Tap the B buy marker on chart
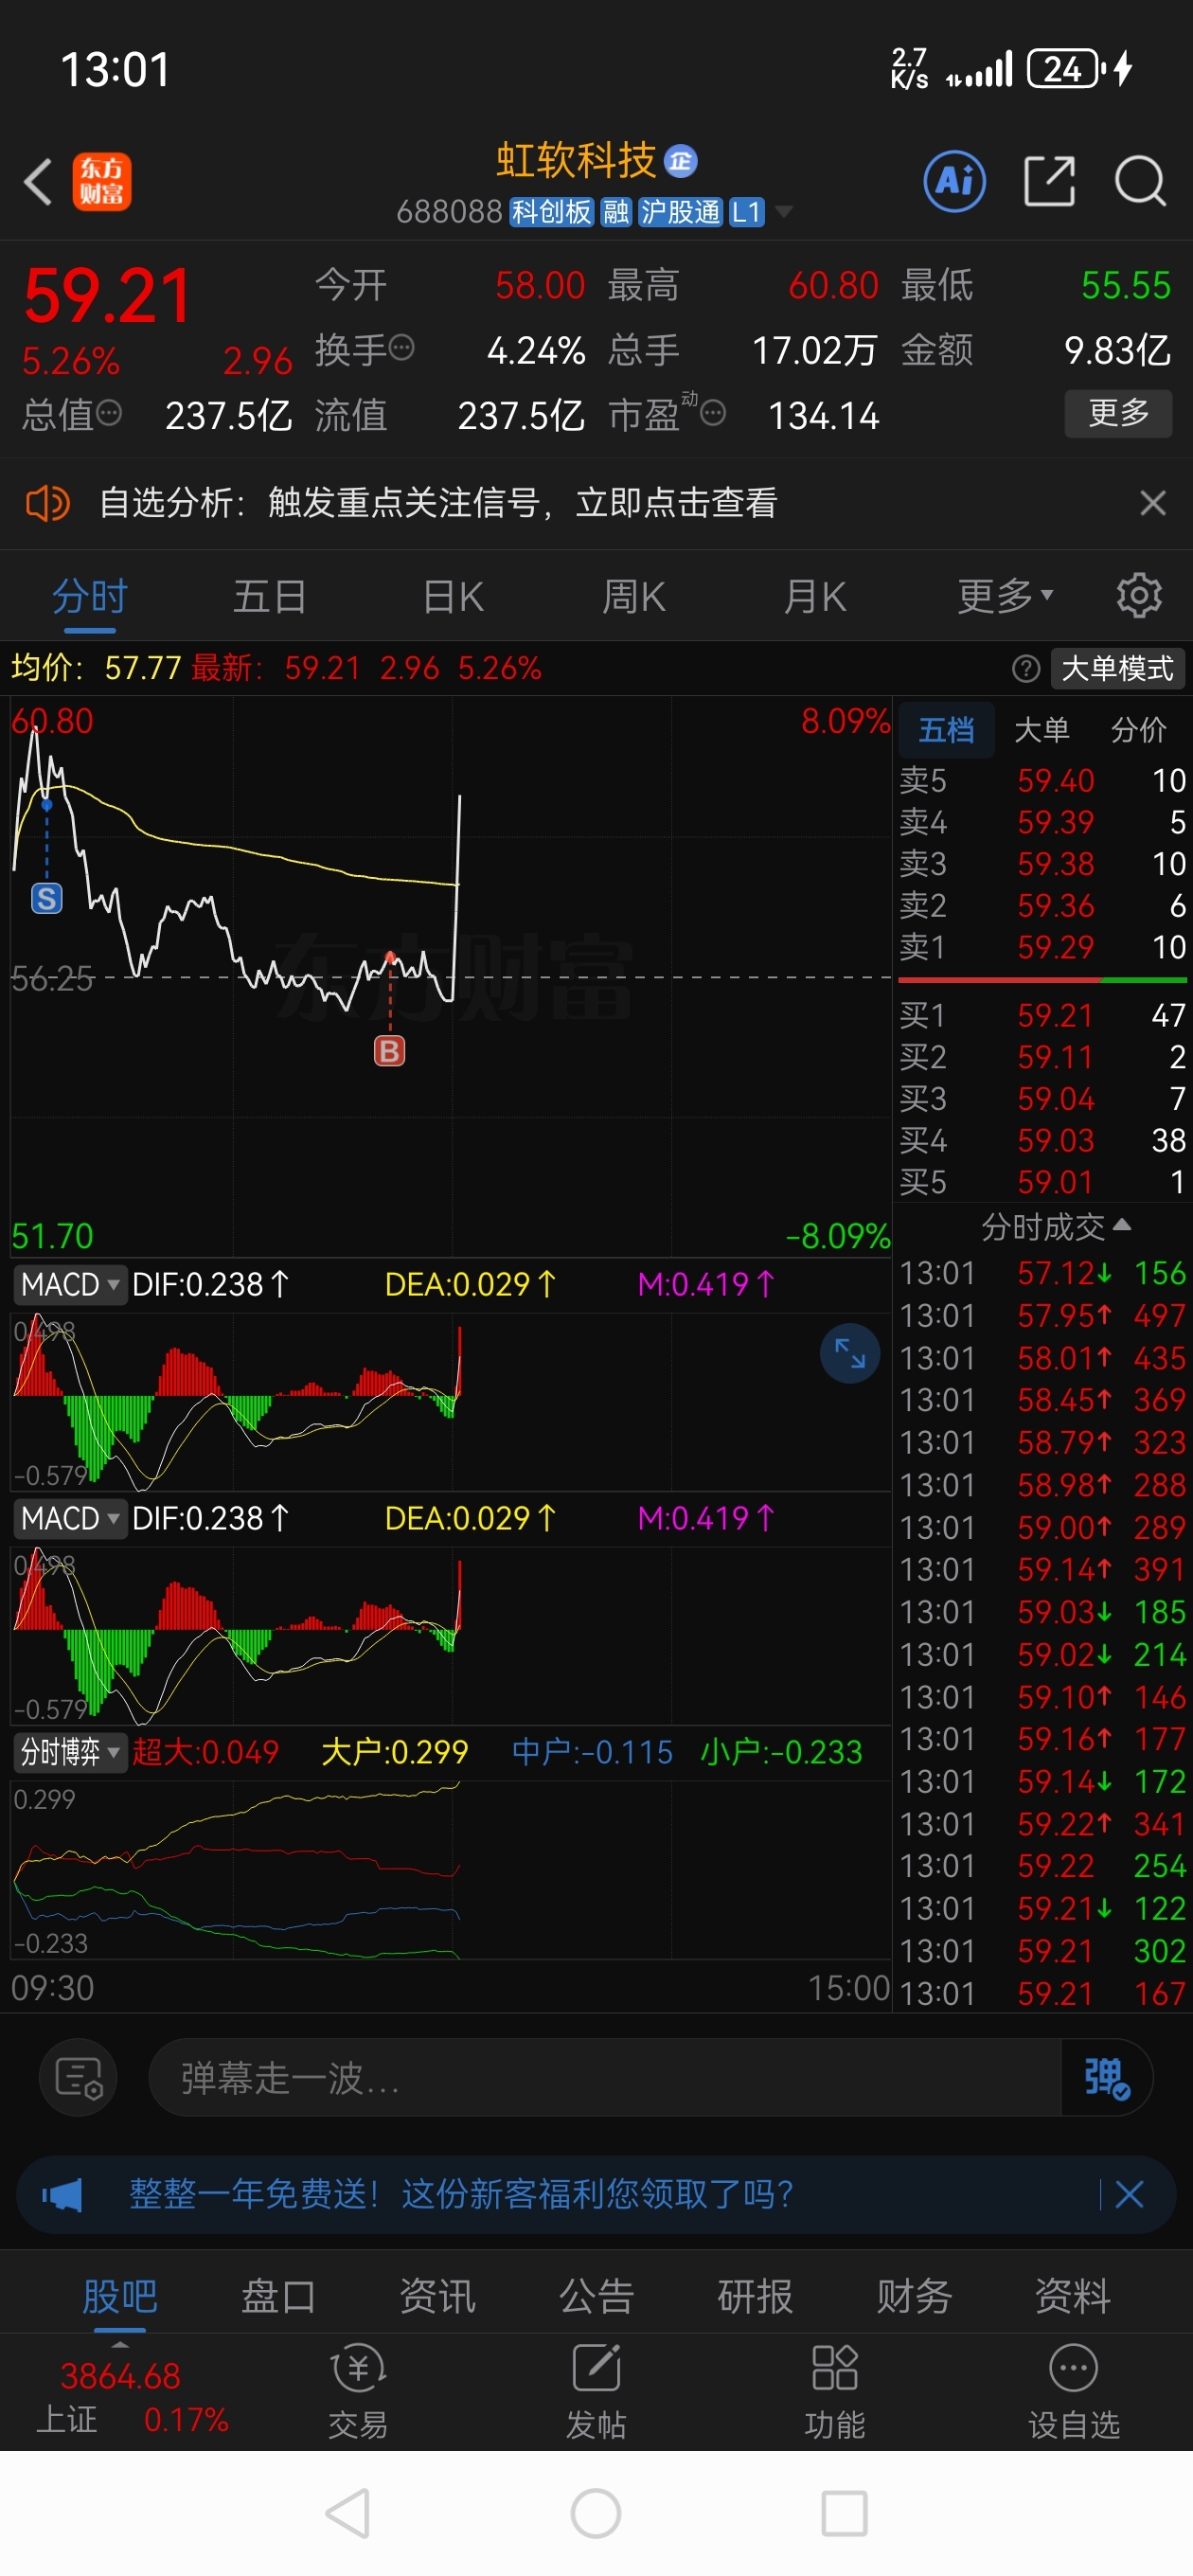This screenshot has height=2576, width=1193. (389, 1051)
